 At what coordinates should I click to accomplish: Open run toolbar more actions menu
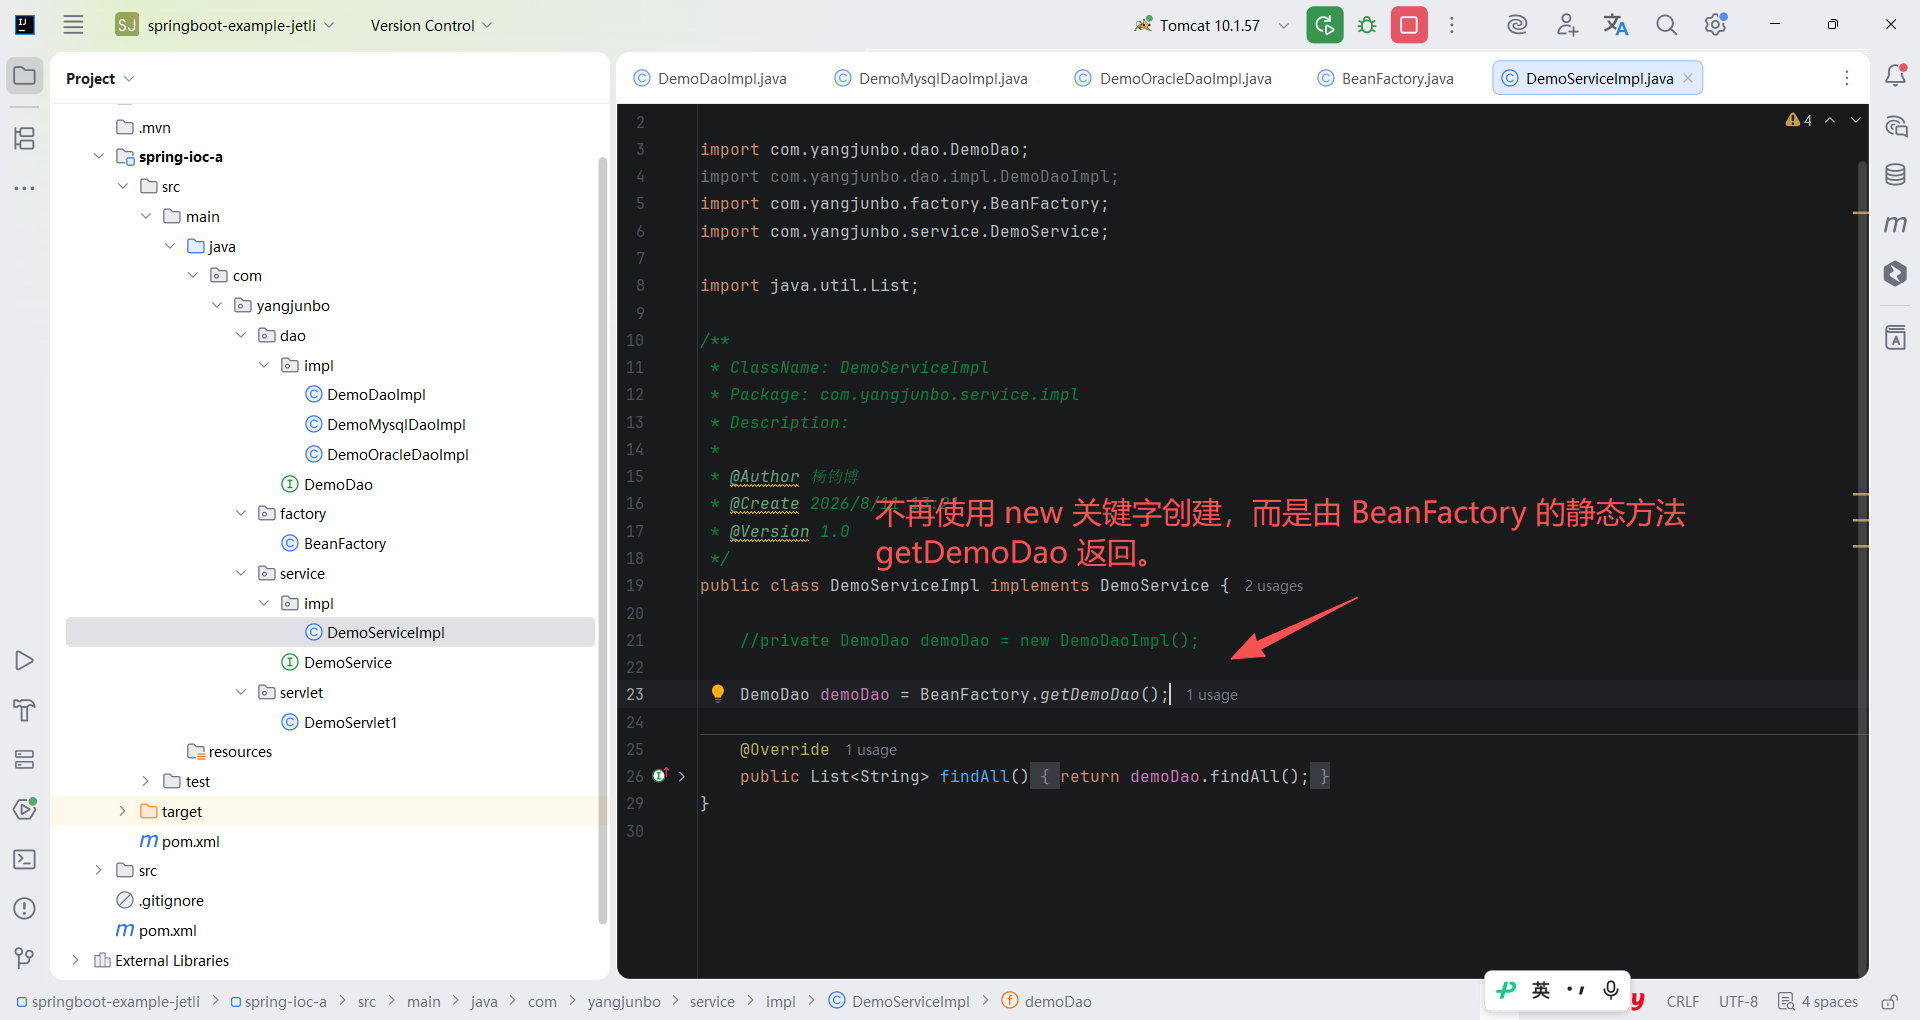(x=1452, y=25)
